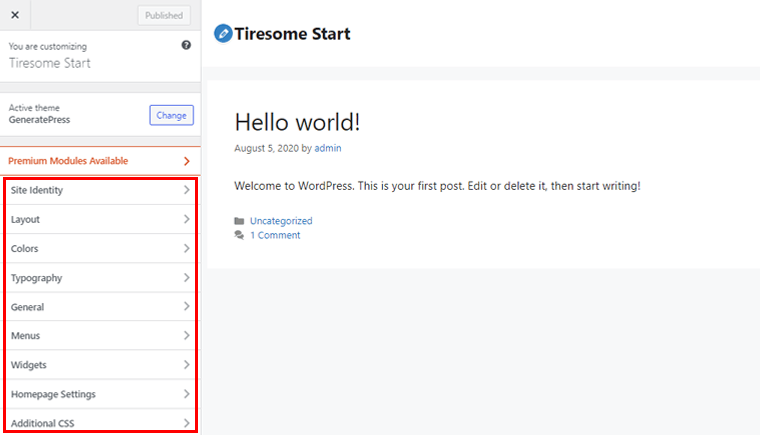Go to the Menus panel

100,336
